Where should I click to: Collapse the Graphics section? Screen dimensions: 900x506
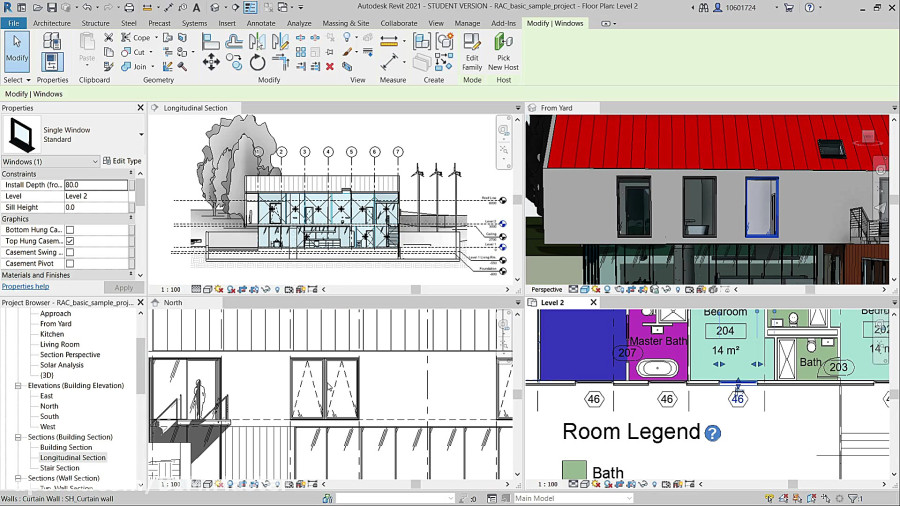131,219
